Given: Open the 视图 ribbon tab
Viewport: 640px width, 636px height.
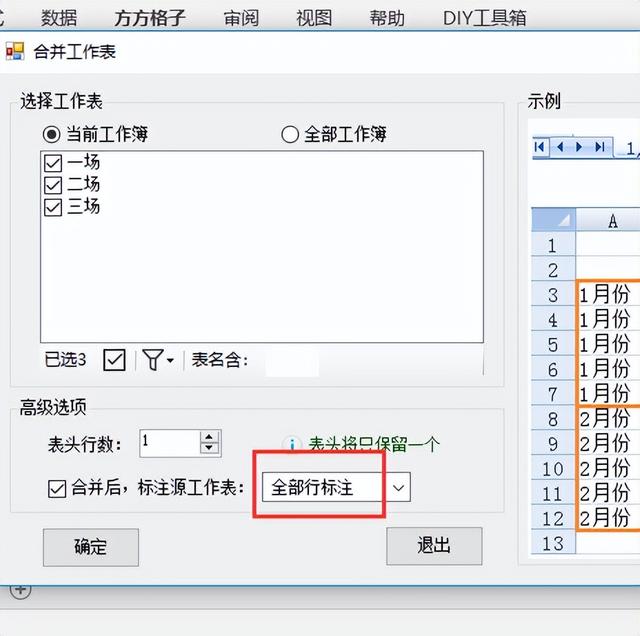Looking at the screenshot, I should click(314, 18).
